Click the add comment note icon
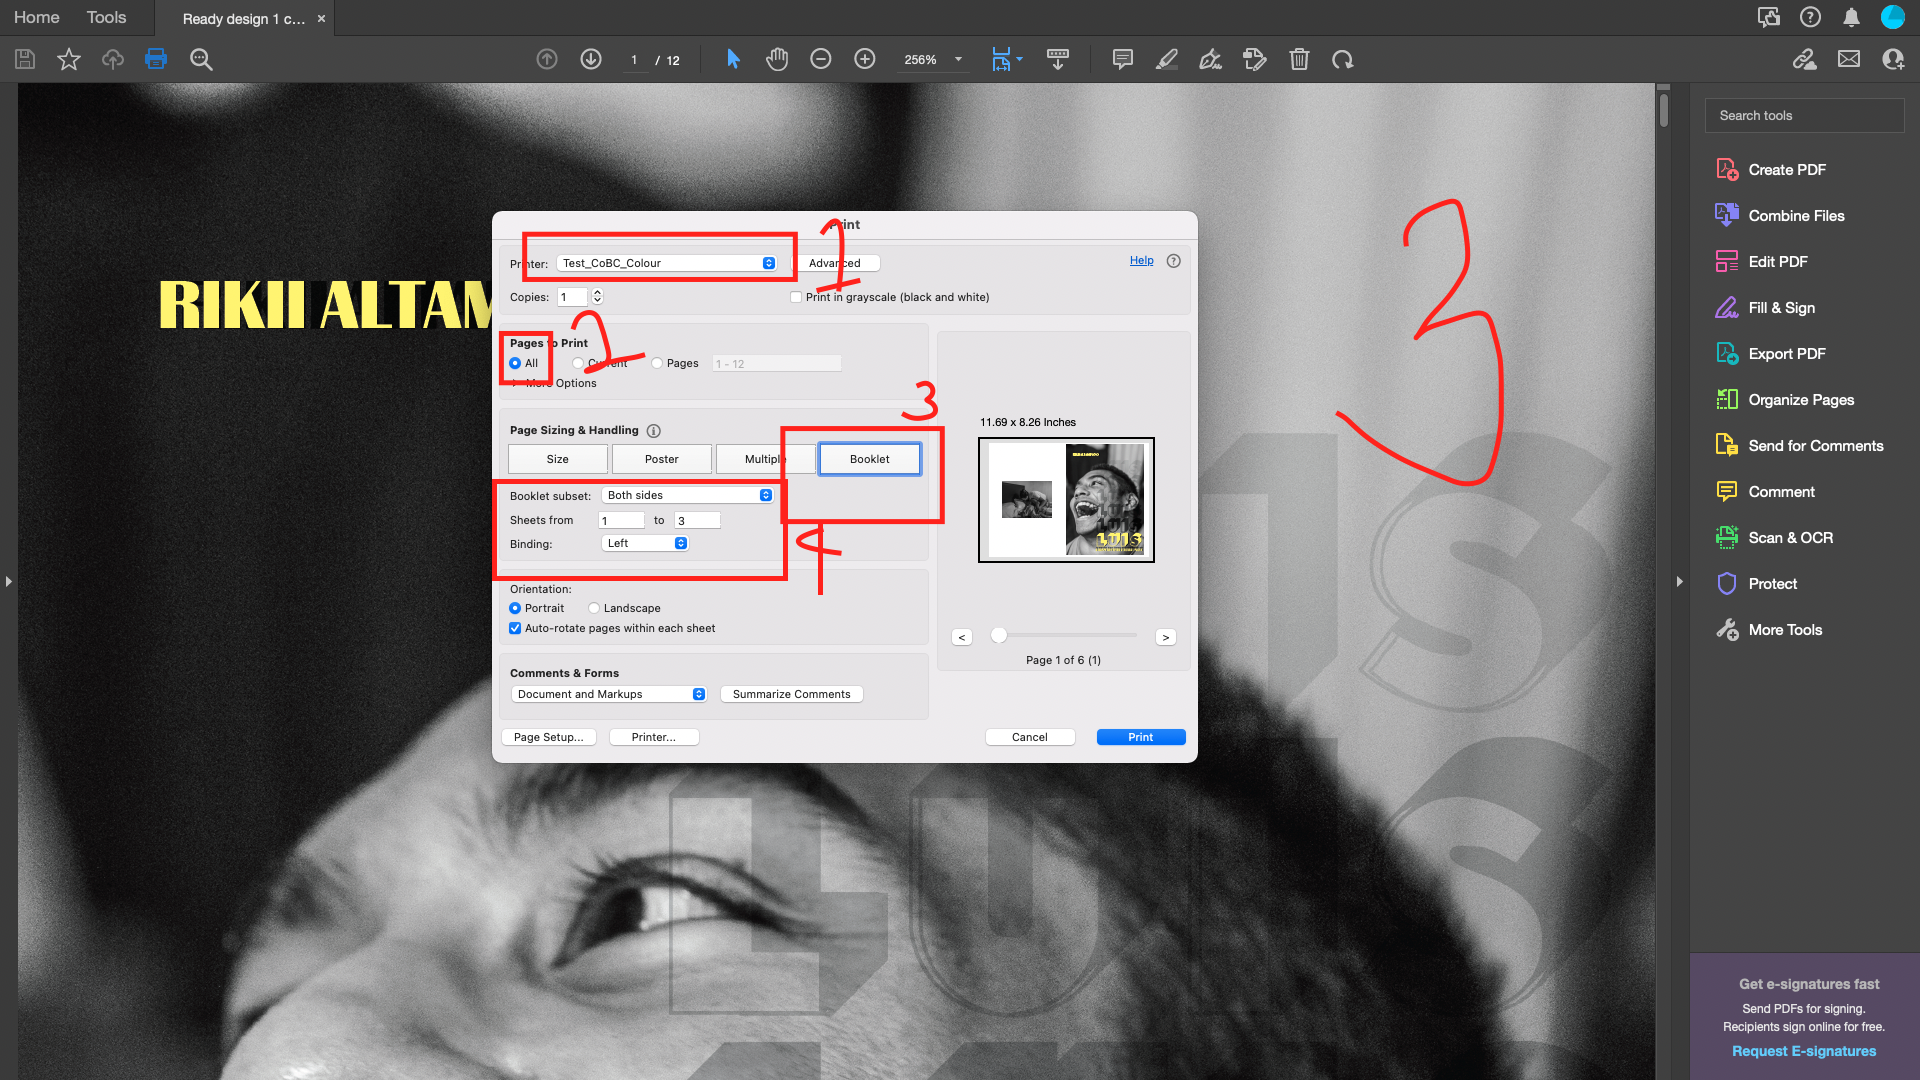This screenshot has width=1920, height=1080. 1122,59
